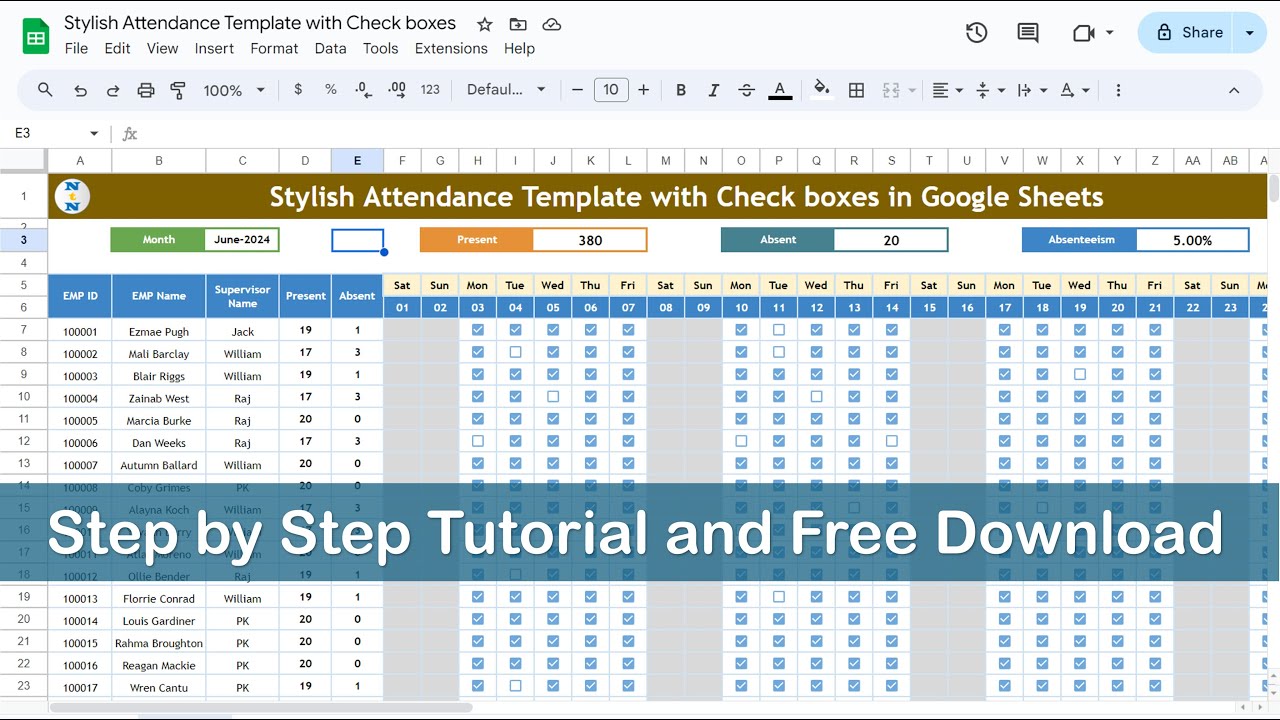Collapse the menus with up chevron
The height and width of the screenshot is (720, 1280).
point(1234,90)
